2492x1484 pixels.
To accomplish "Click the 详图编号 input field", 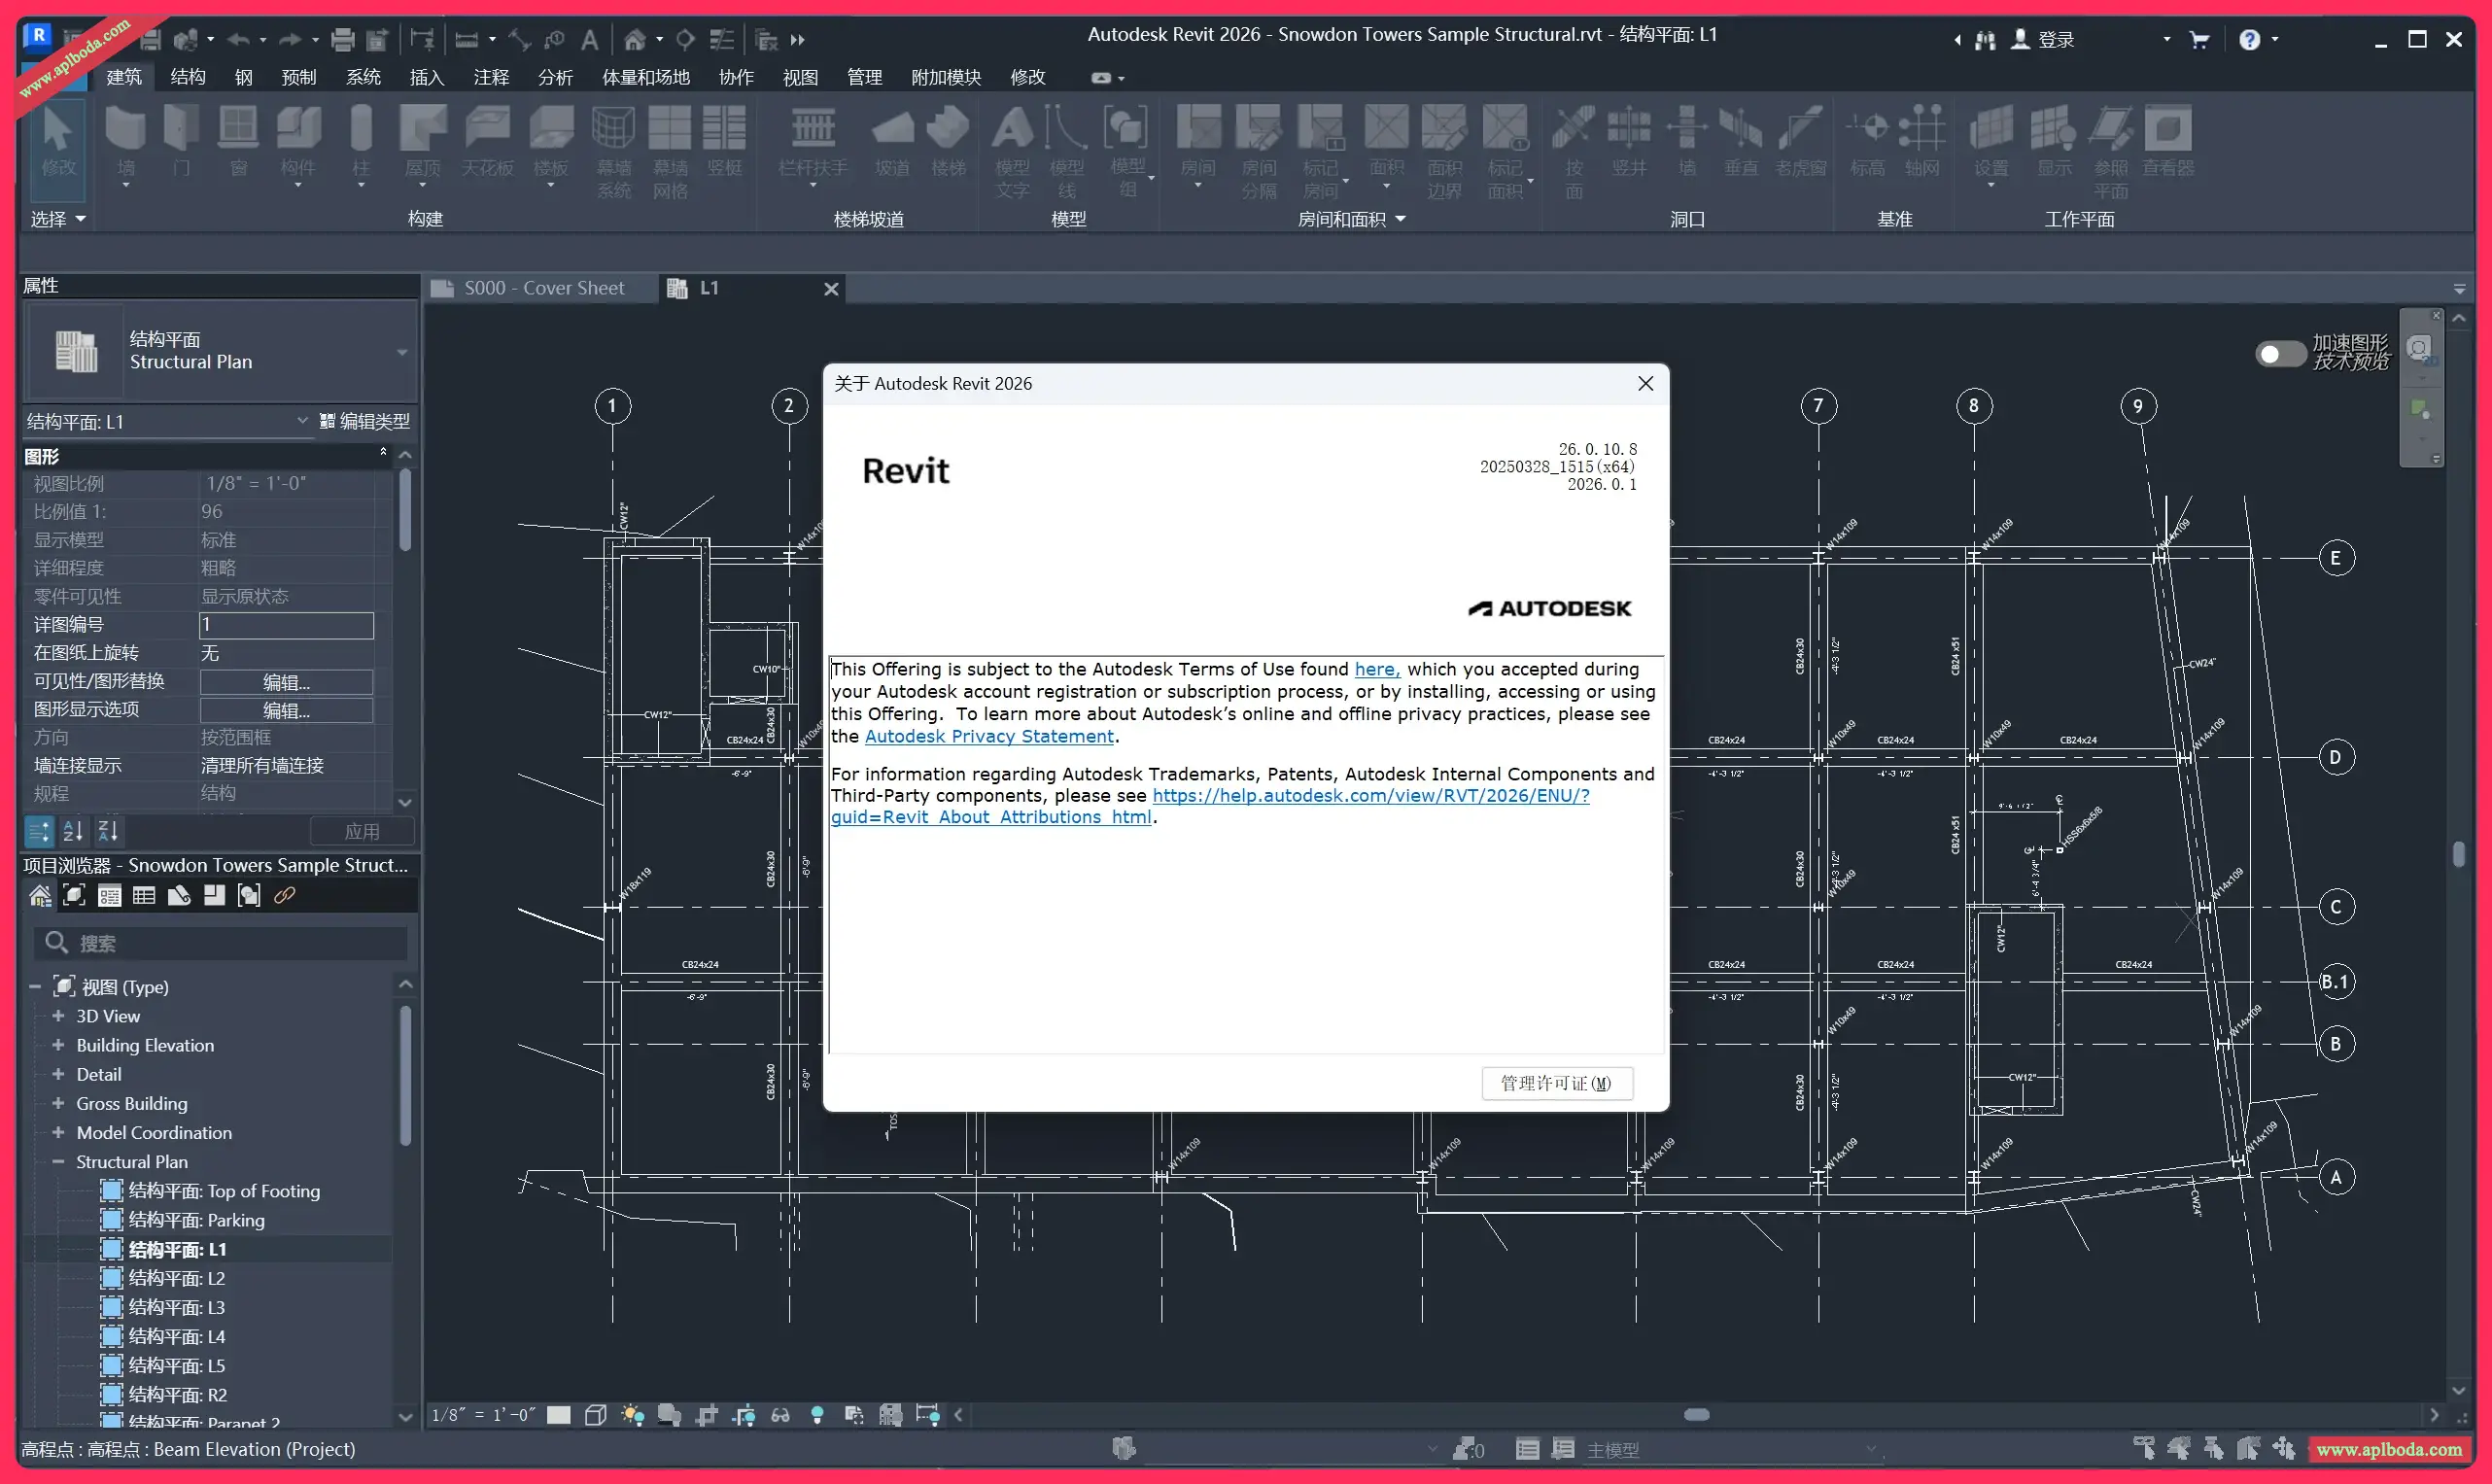I will tap(286, 625).
